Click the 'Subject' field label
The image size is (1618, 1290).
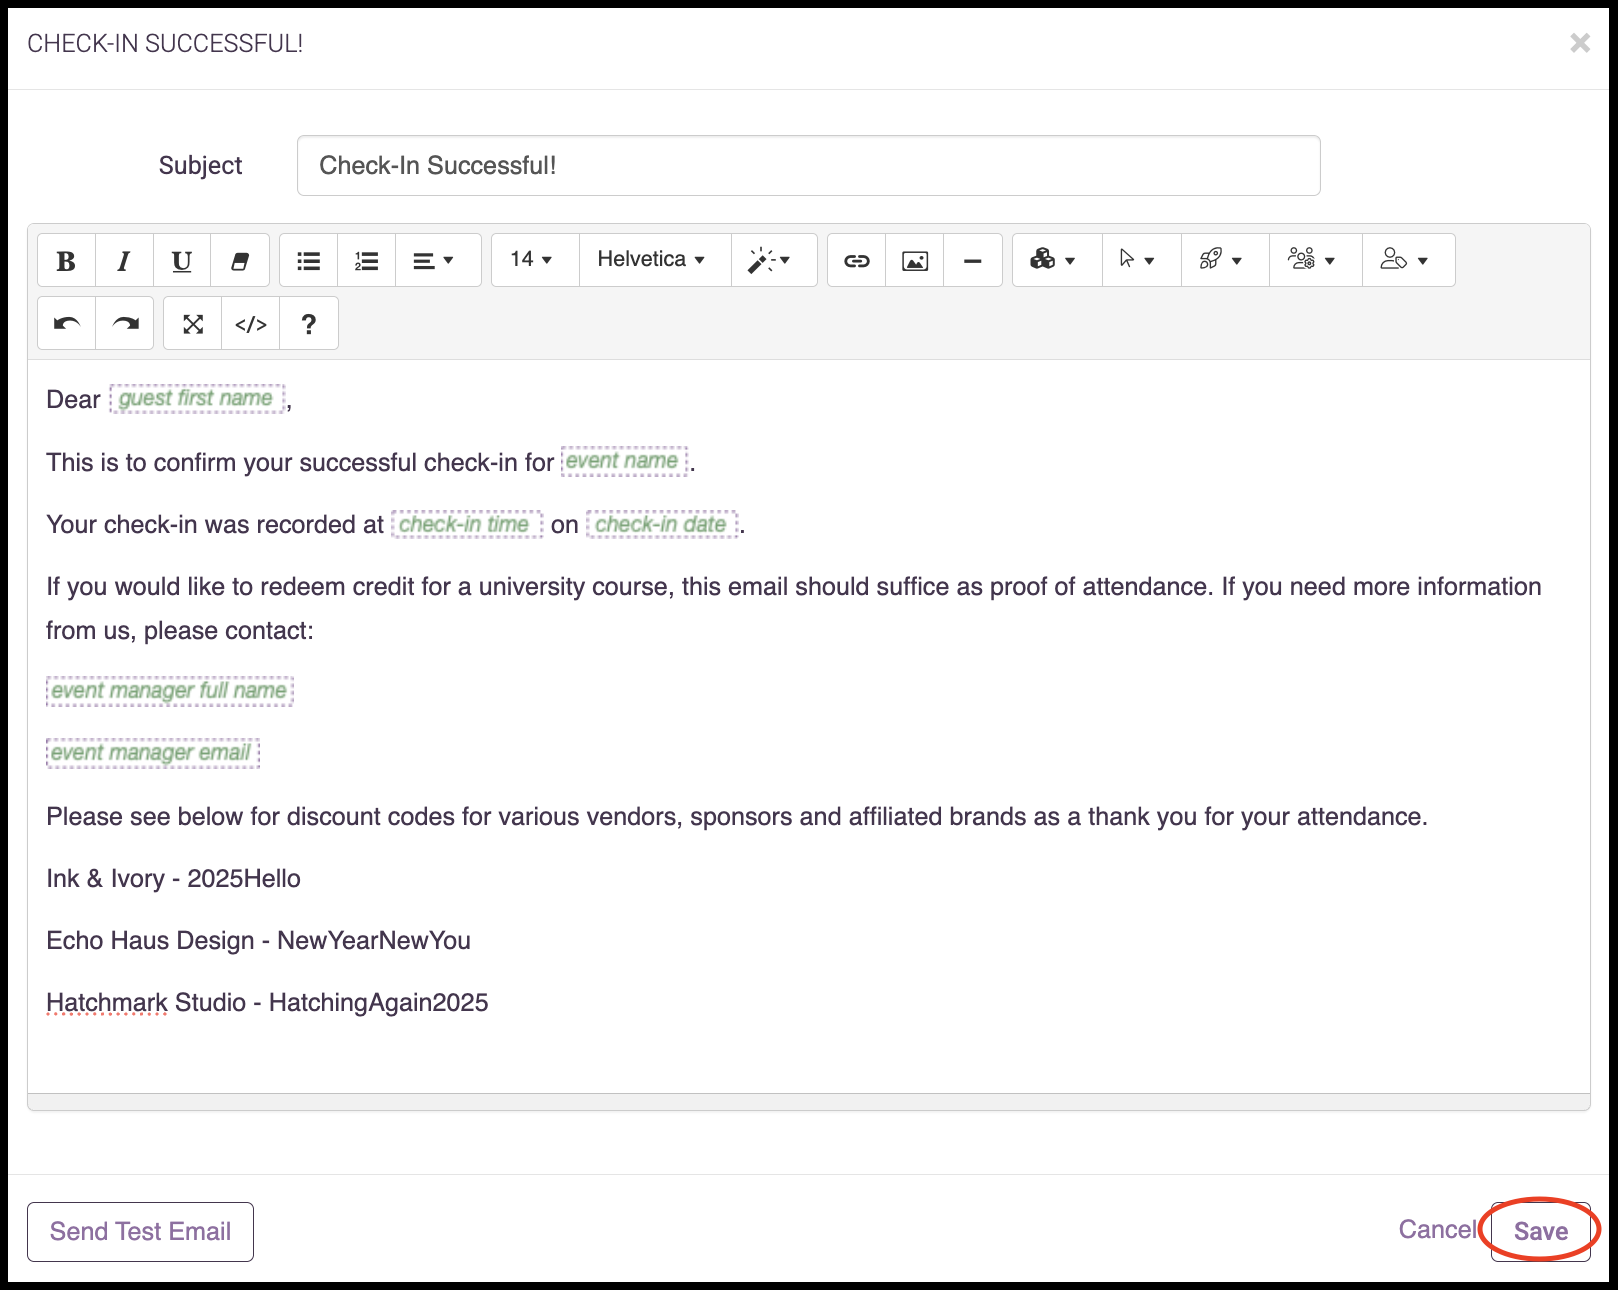(x=200, y=166)
